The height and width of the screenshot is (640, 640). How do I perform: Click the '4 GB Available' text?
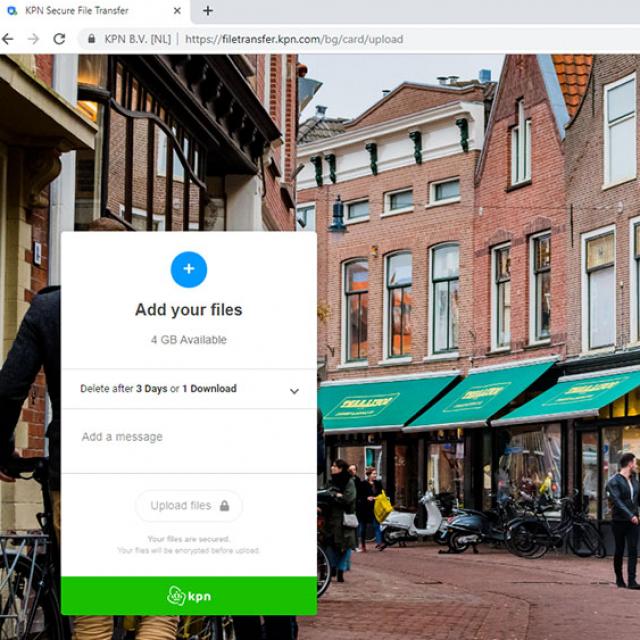click(188, 340)
